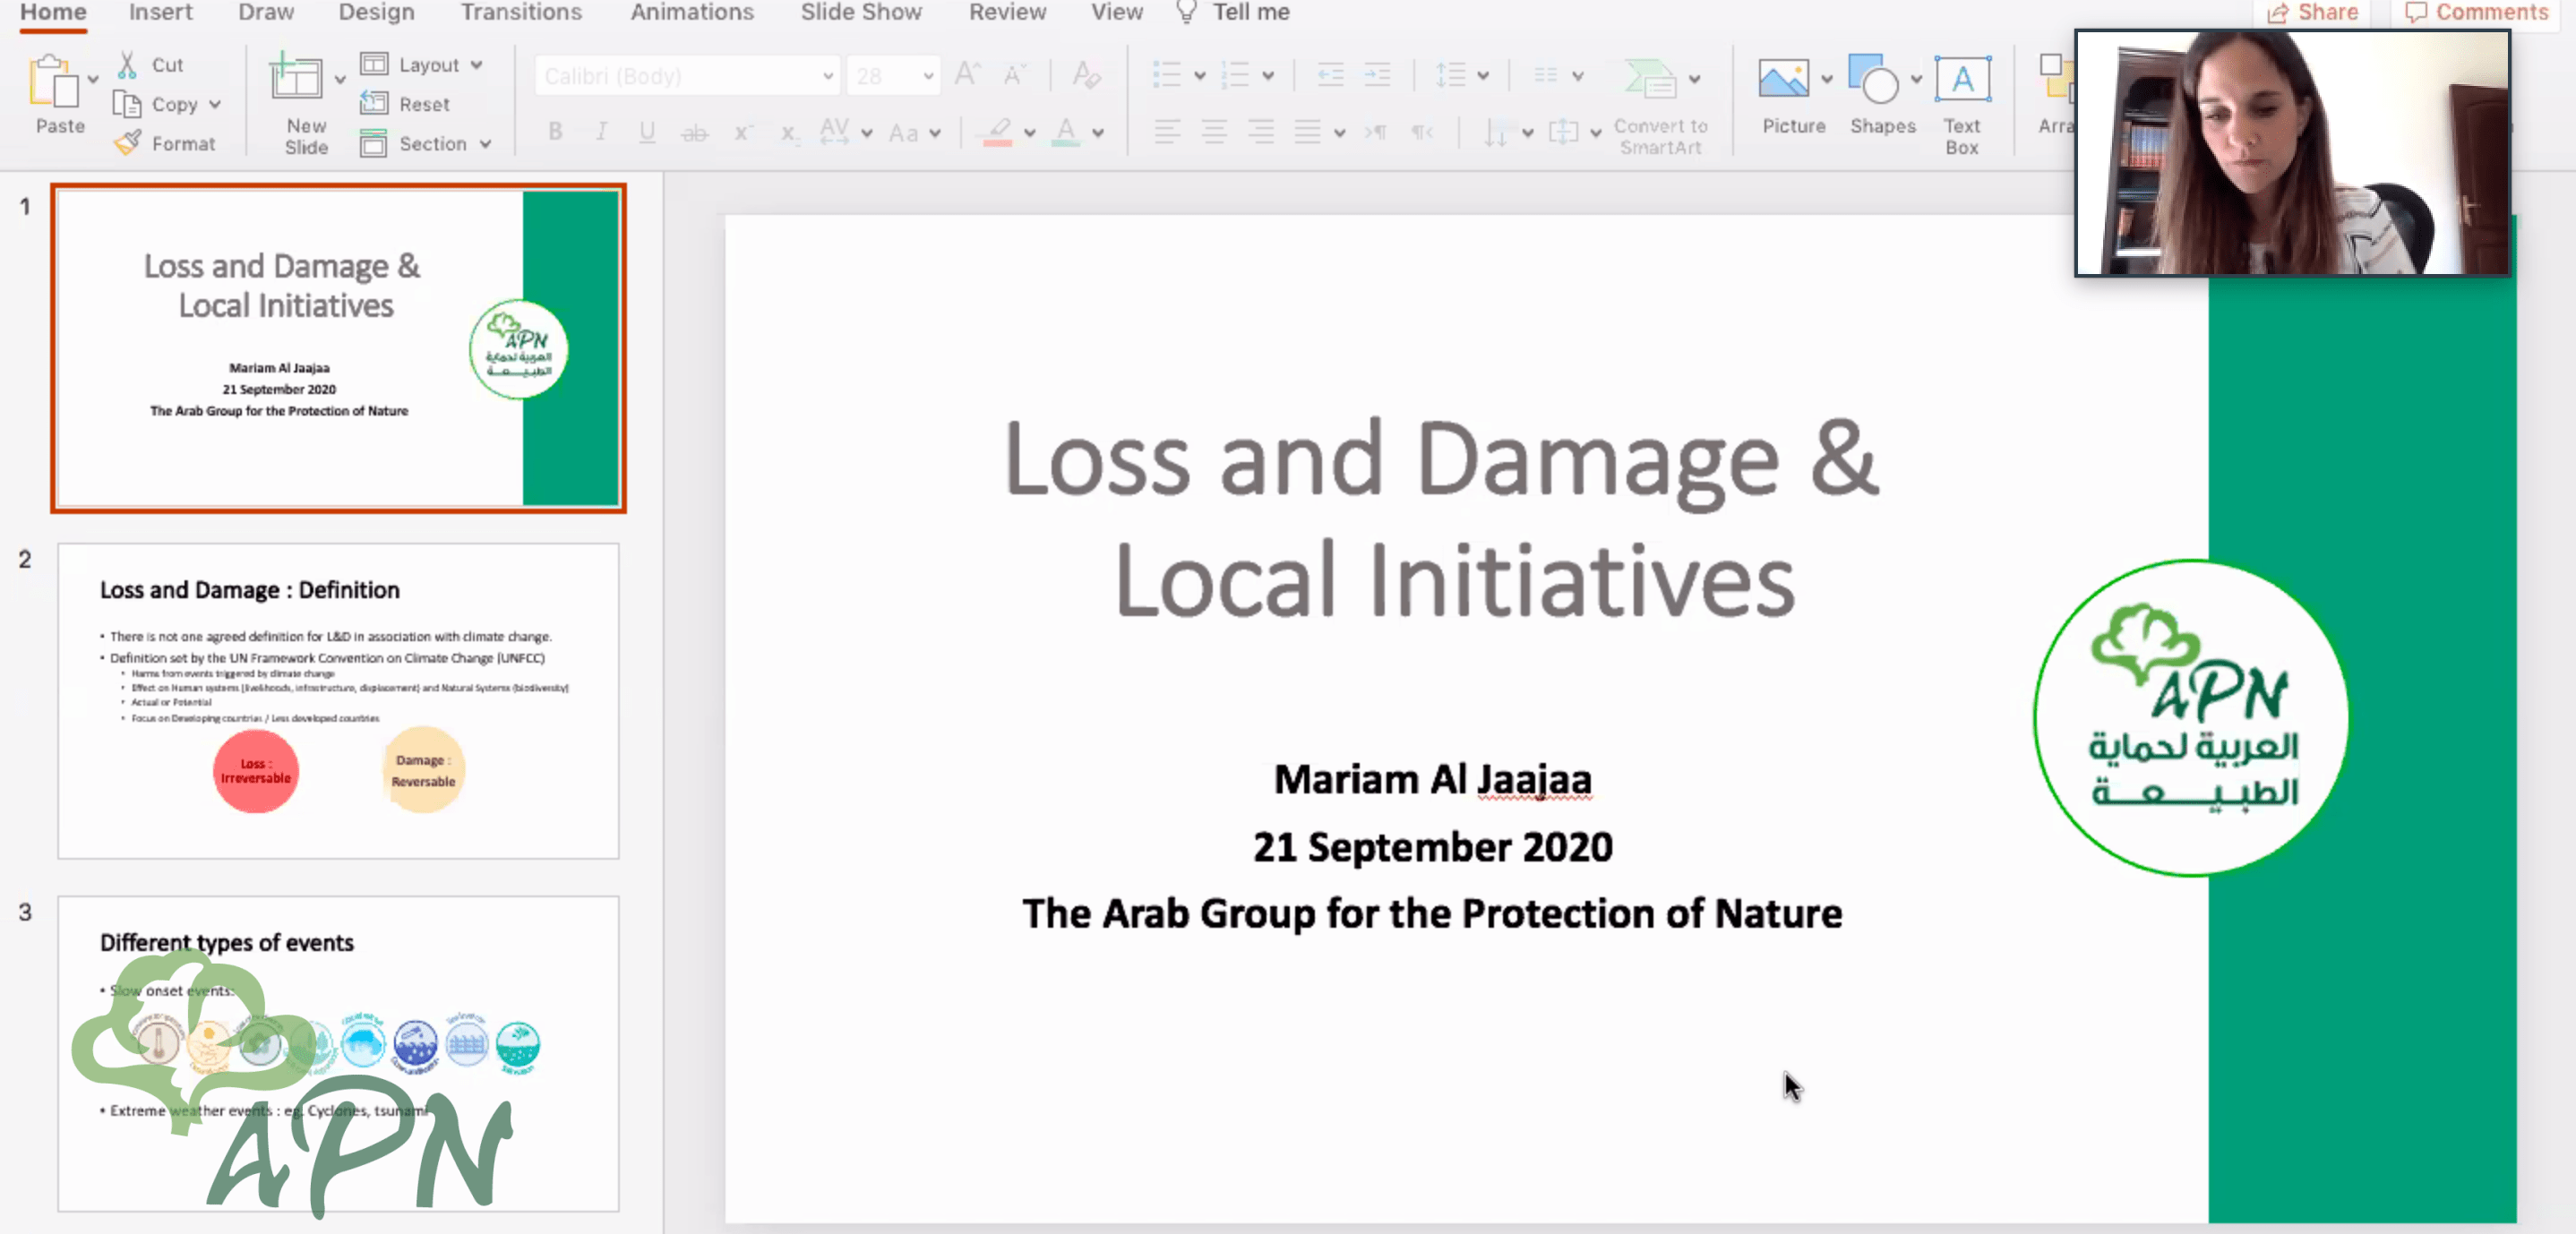2576x1234 pixels.
Task: Clear all text formatting
Action: point(1086,75)
